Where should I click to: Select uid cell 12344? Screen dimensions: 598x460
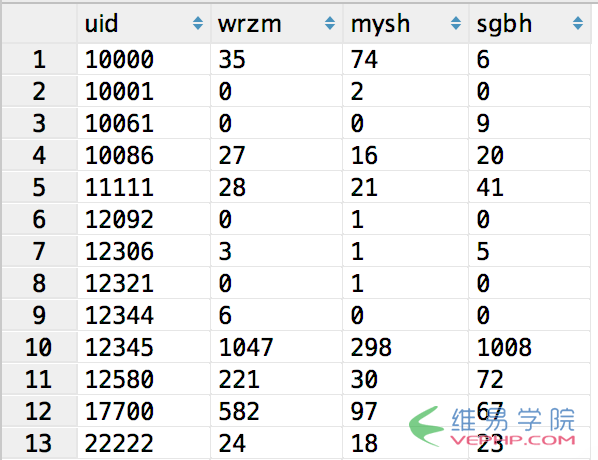pyautogui.click(x=143, y=315)
